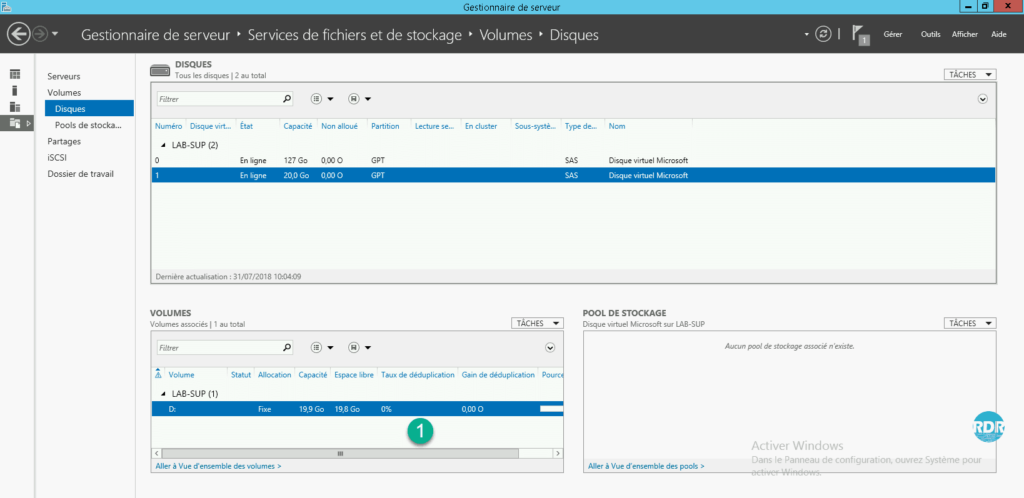Expand the Volumes panel chevron
The width and height of the screenshot is (1024, 498).
coord(550,348)
